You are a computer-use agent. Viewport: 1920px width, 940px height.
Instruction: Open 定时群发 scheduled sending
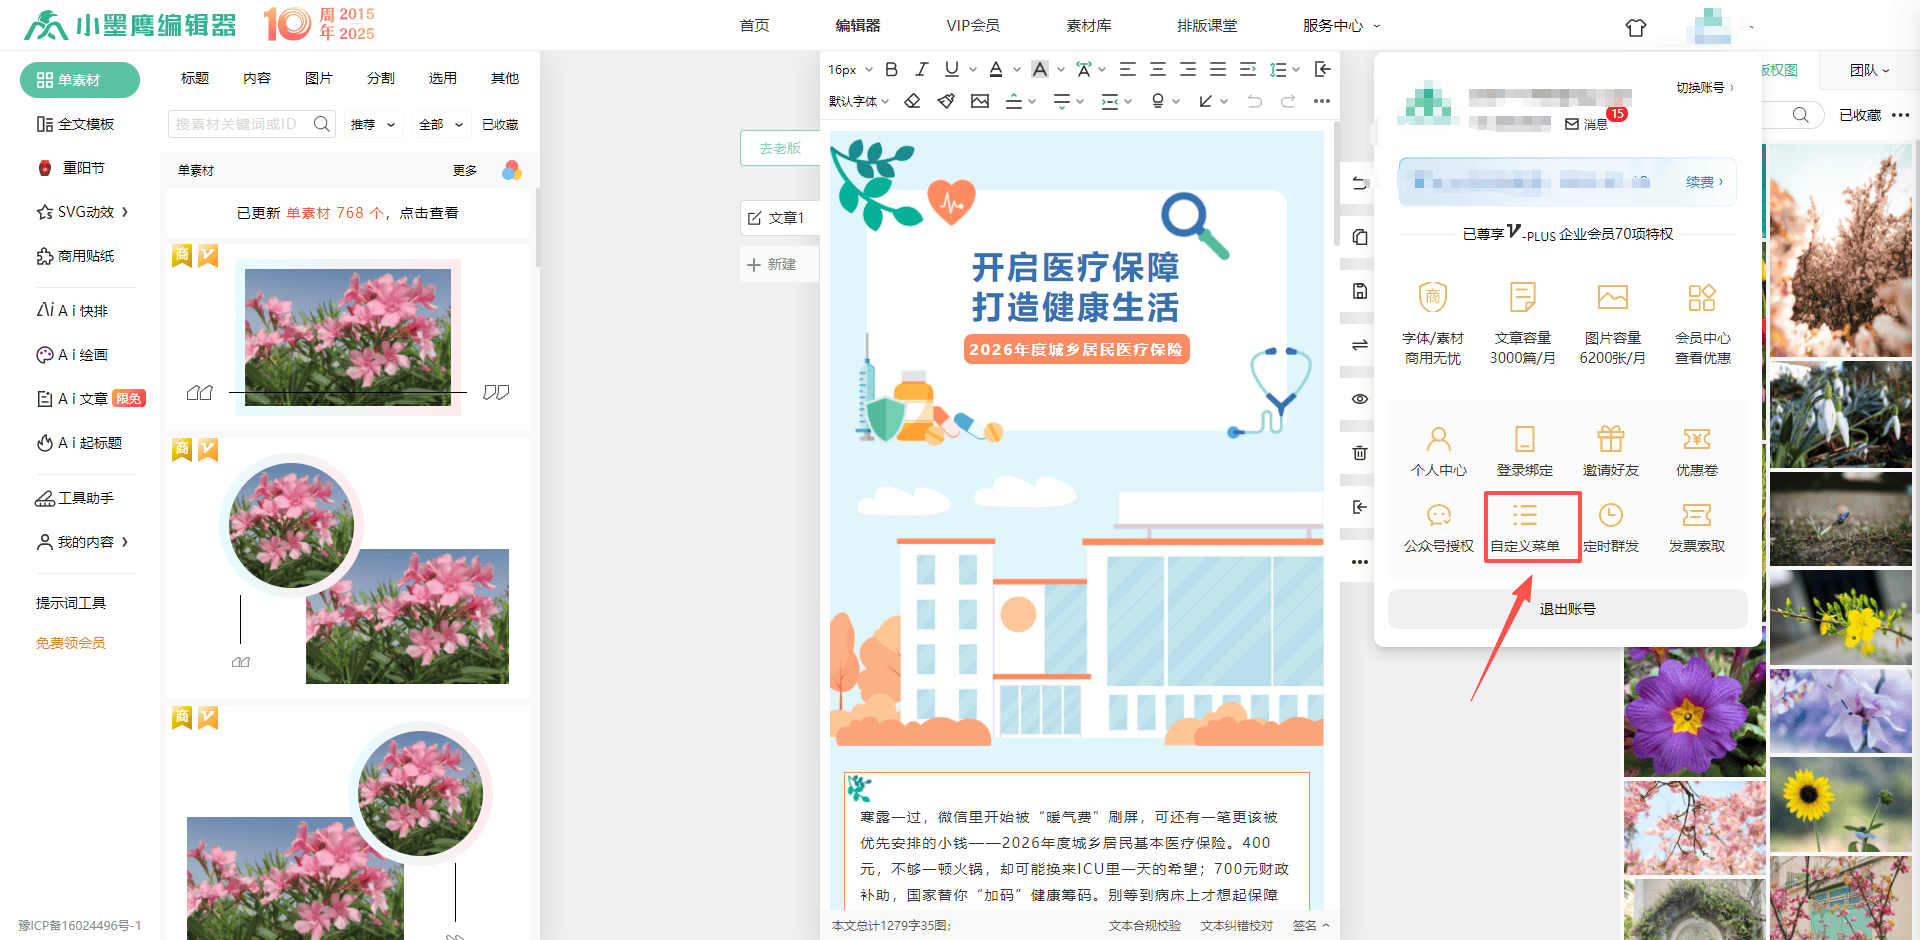(x=1610, y=527)
